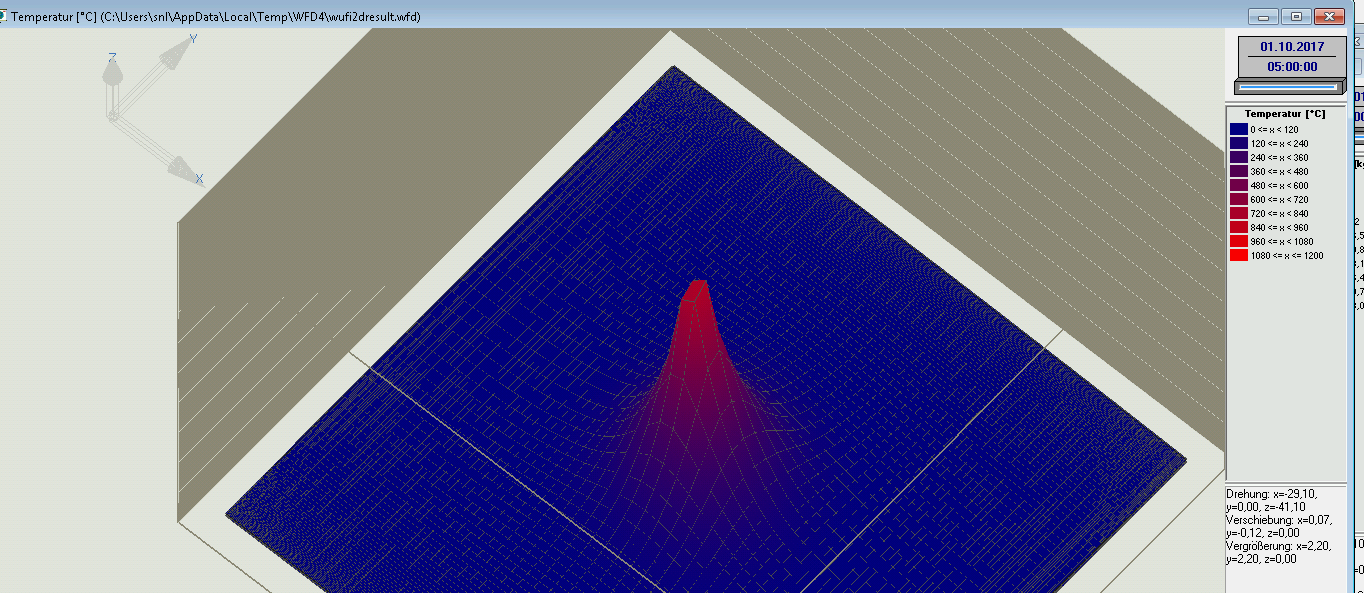Select the 0 <= x < 120 dark blue swatch
This screenshot has height=593, width=1364.
[x=1238, y=130]
